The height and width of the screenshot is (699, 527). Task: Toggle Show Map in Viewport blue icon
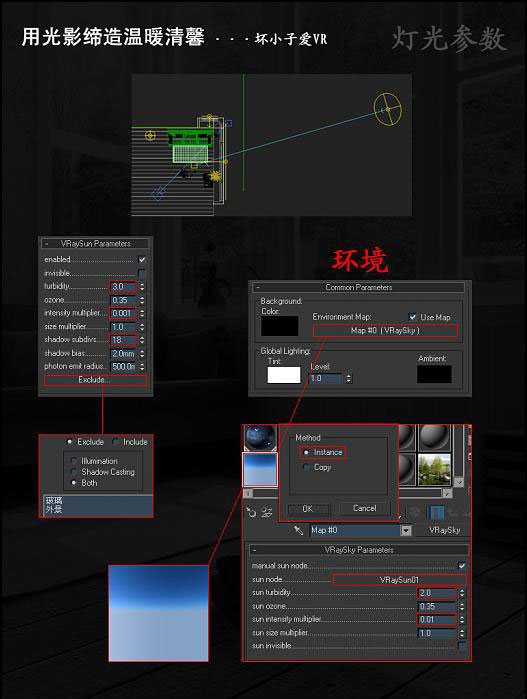[436, 513]
